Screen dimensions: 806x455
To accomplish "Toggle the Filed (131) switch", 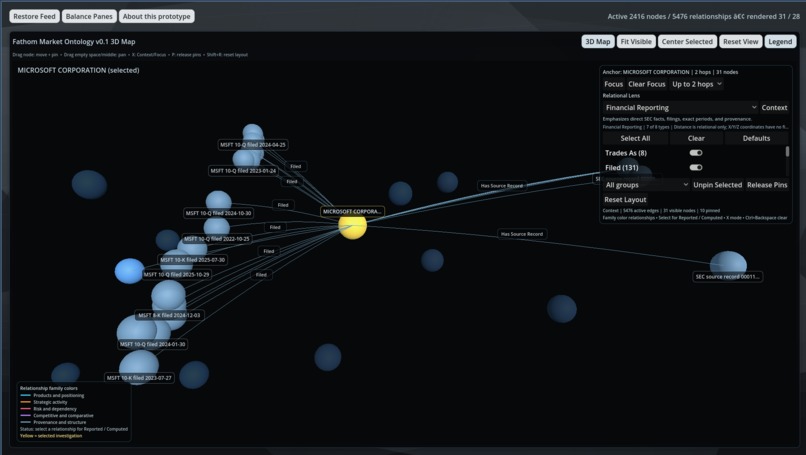I will (696, 167).
